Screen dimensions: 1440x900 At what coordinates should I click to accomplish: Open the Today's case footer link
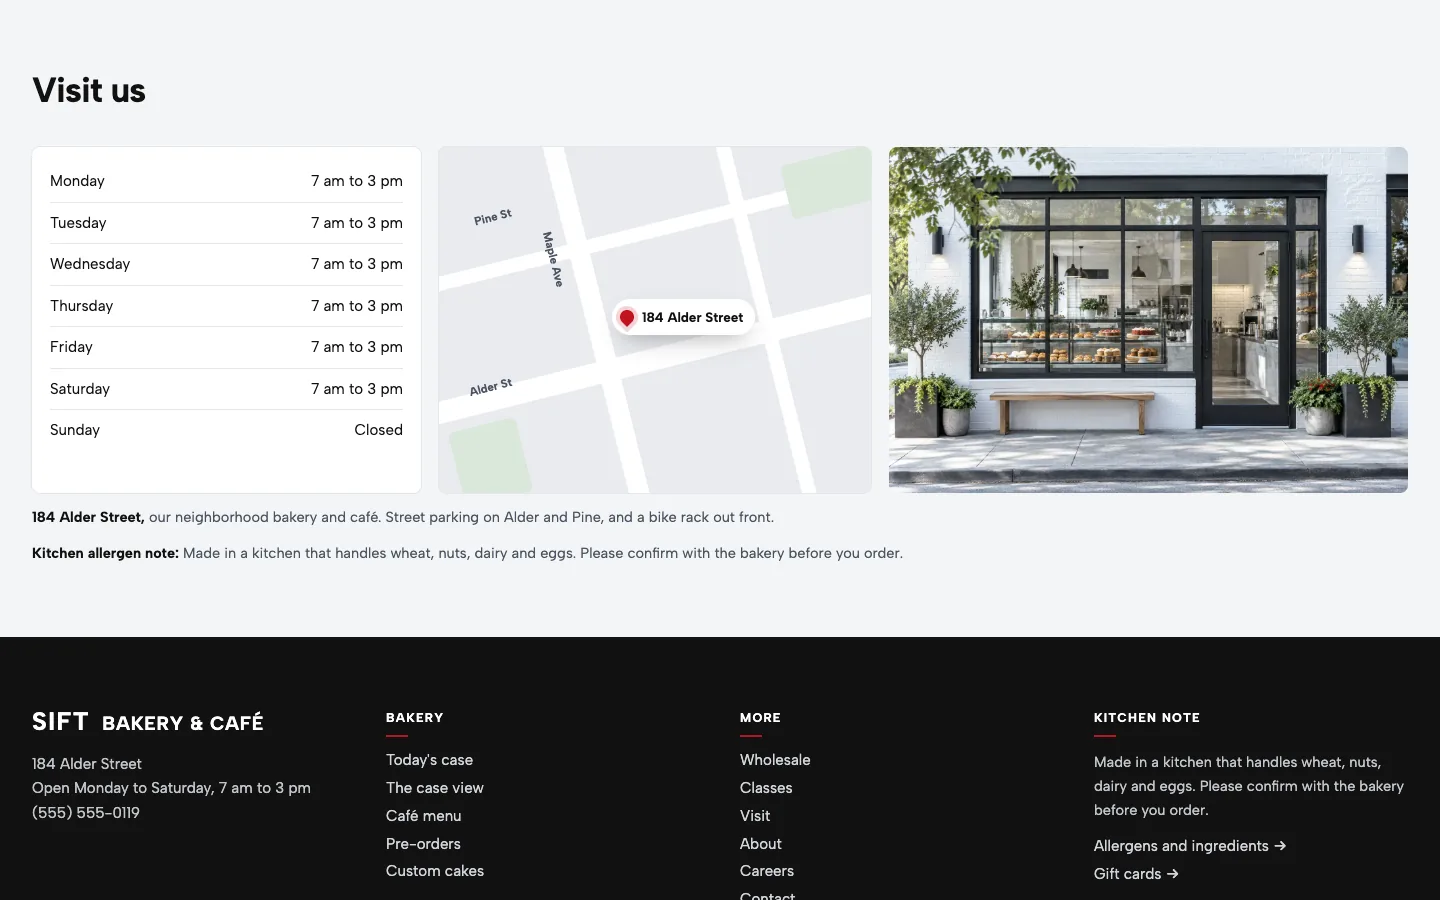pos(429,760)
